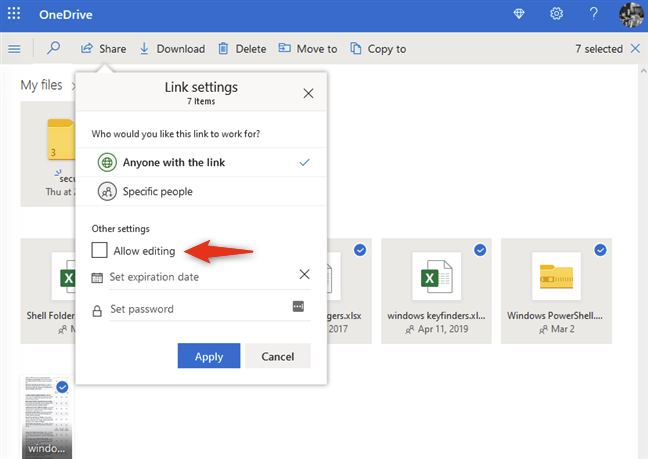Click the globe icon for Anyone with link
Image resolution: width=648 pixels, height=459 pixels.
pyautogui.click(x=107, y=162)
